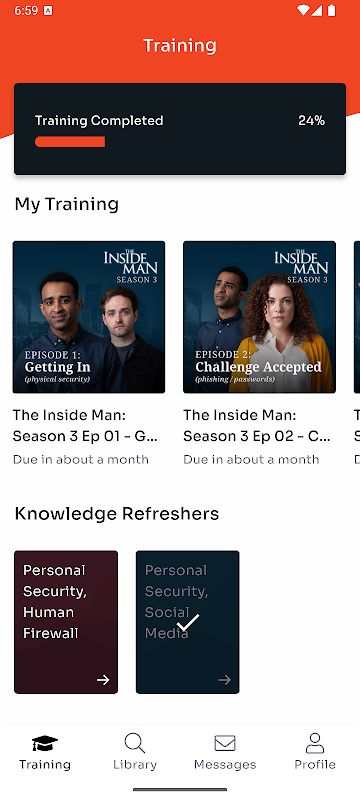Viewport: 360px width, 800px height.
Task: Open Episode 1 Getting In thumbnail
Action: coord(89,317)
